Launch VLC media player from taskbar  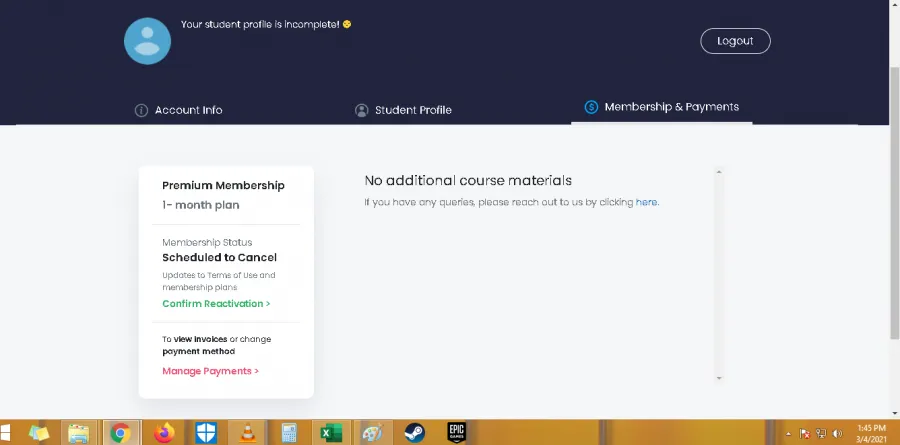248,433
